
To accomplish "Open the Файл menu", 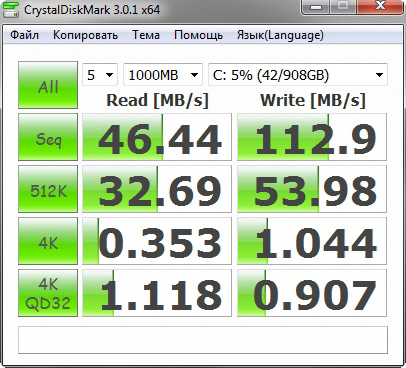I will point(24,35).
